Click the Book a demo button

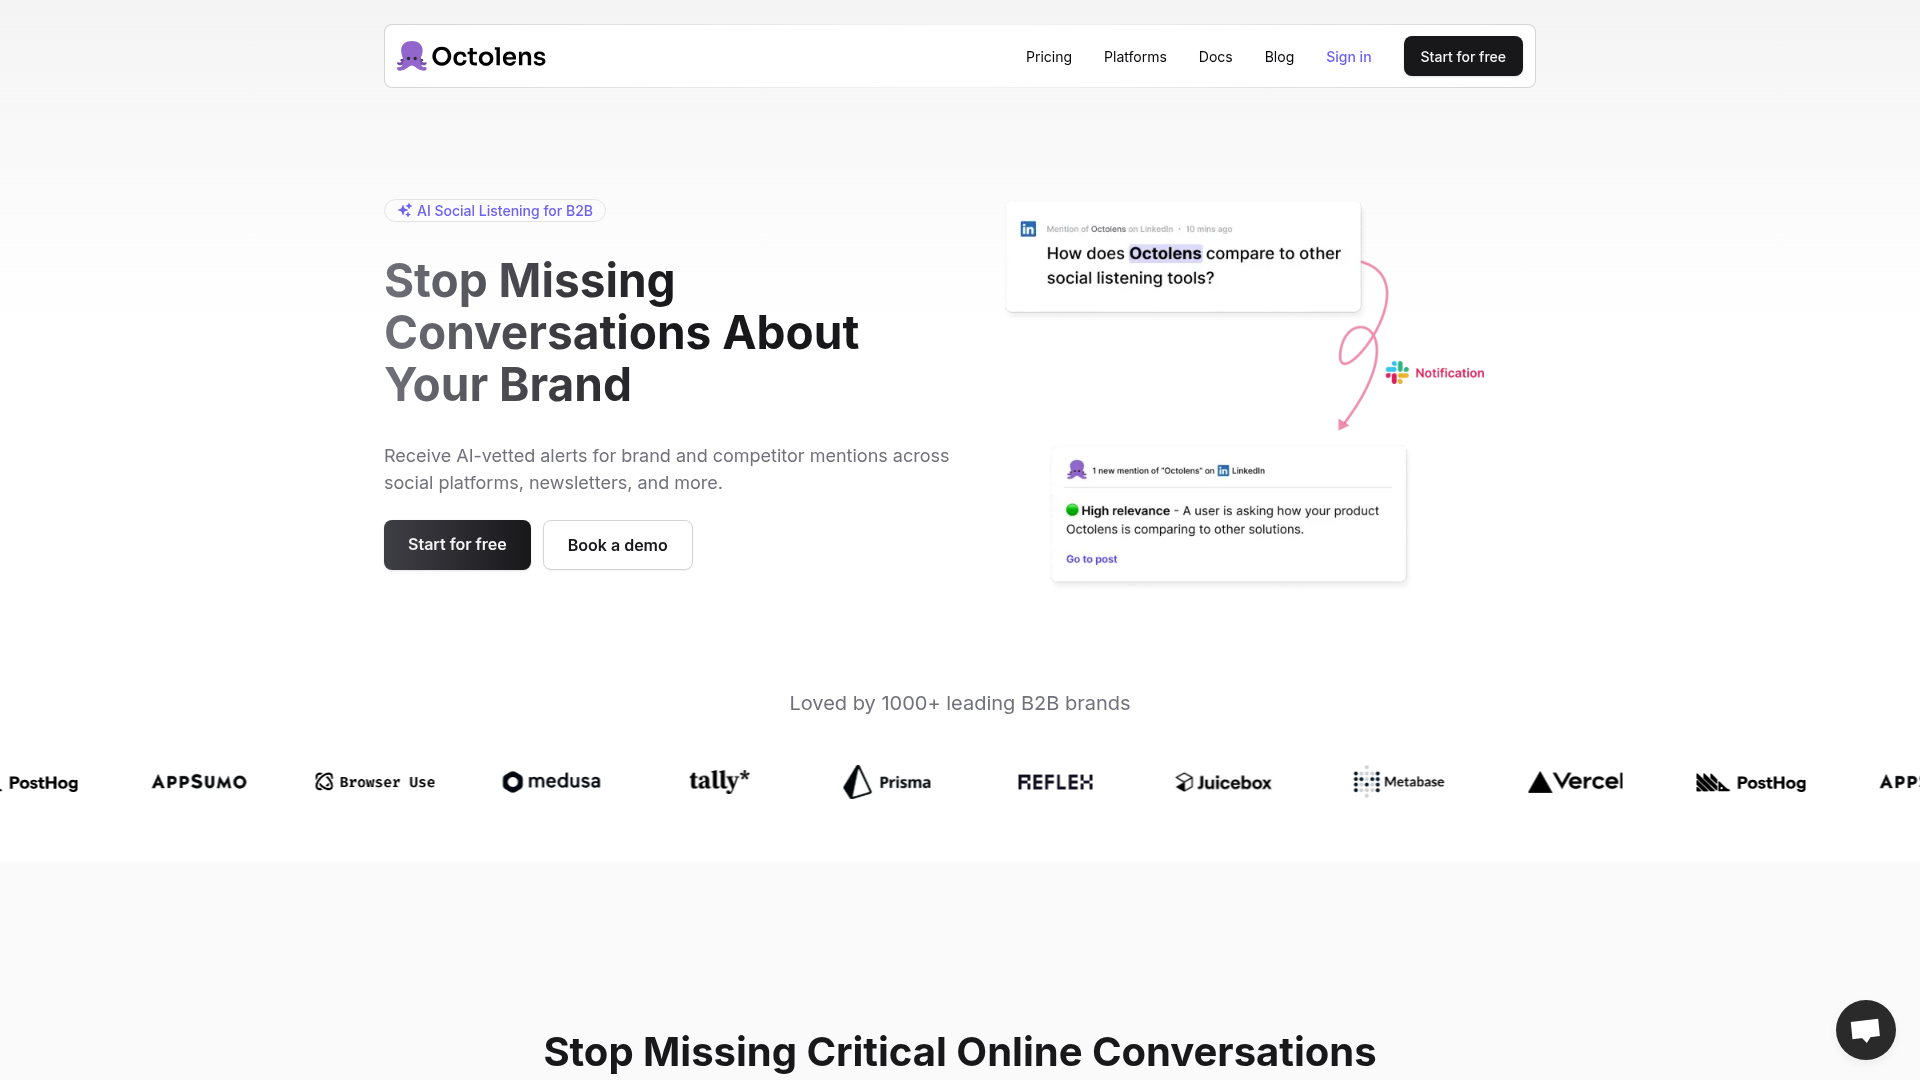(617, 545)
